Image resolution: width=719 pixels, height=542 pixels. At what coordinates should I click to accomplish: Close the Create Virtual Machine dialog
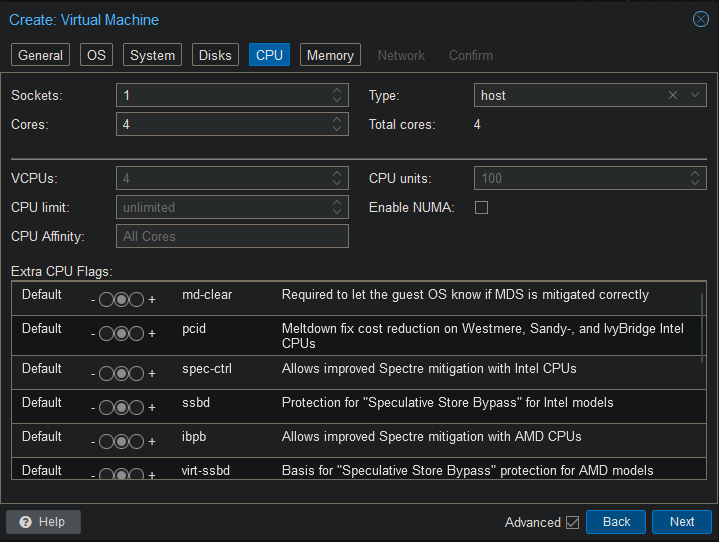pos(700,19)
